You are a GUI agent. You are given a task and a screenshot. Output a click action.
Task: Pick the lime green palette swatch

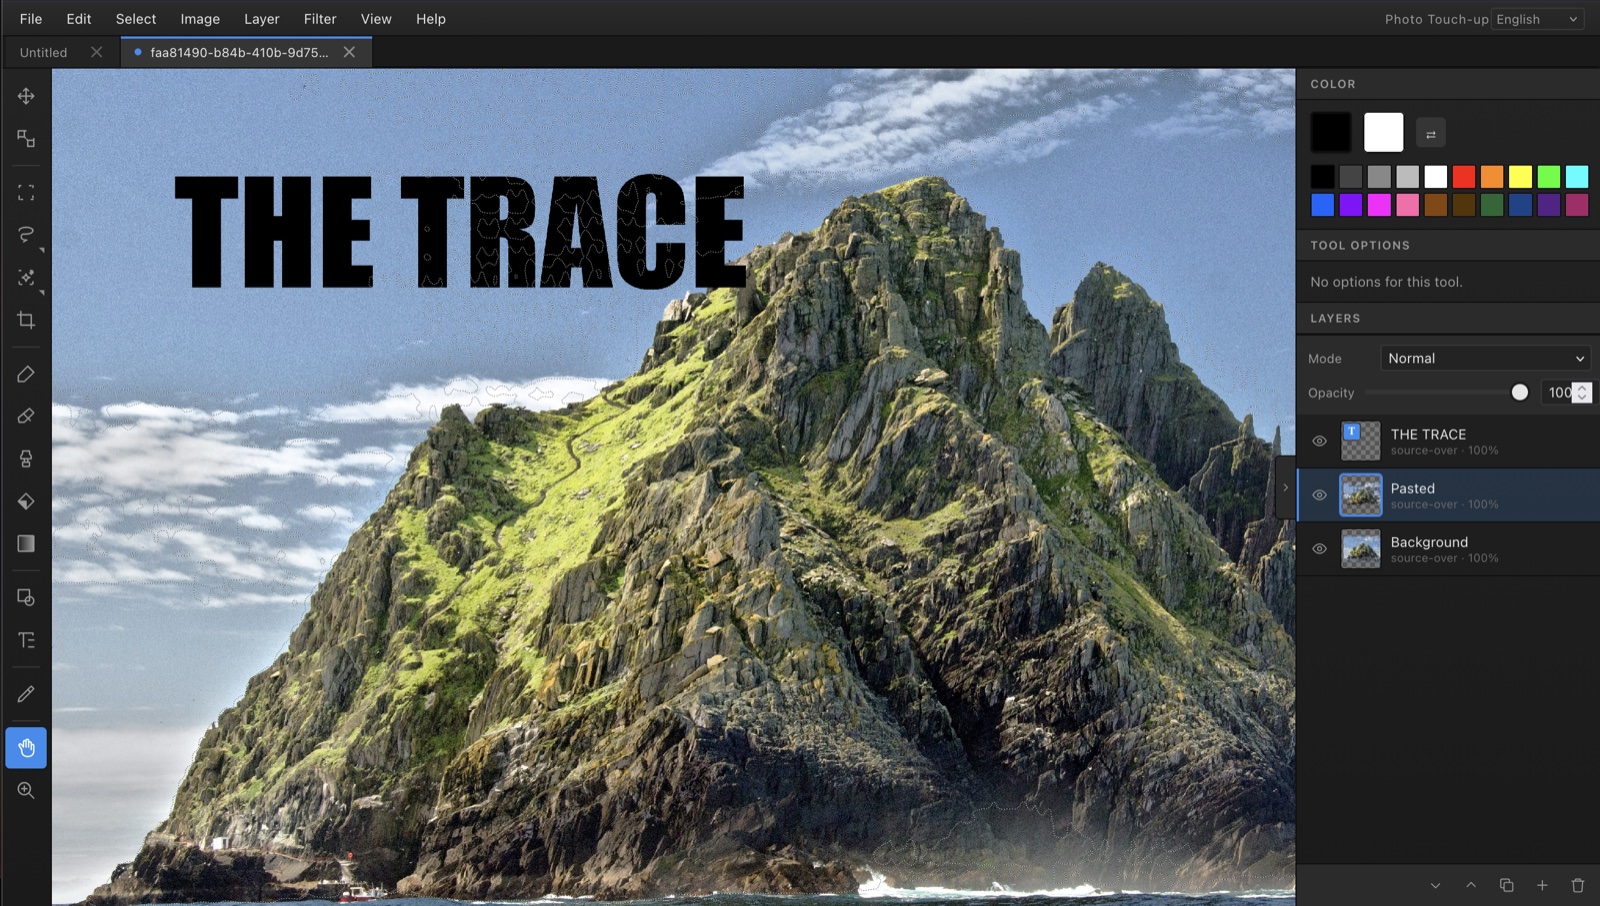(1549, 177)
